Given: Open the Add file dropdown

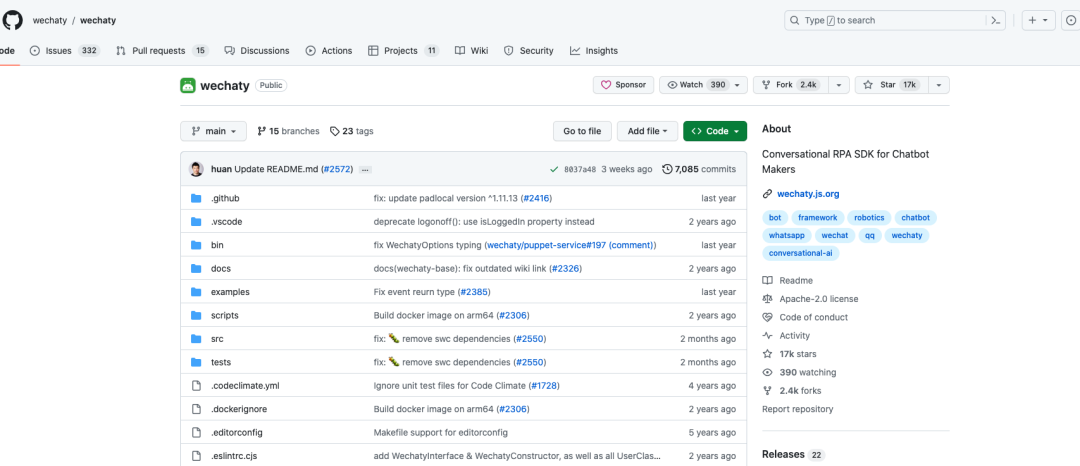Looking at the screenshot, I should click(647, 131).
